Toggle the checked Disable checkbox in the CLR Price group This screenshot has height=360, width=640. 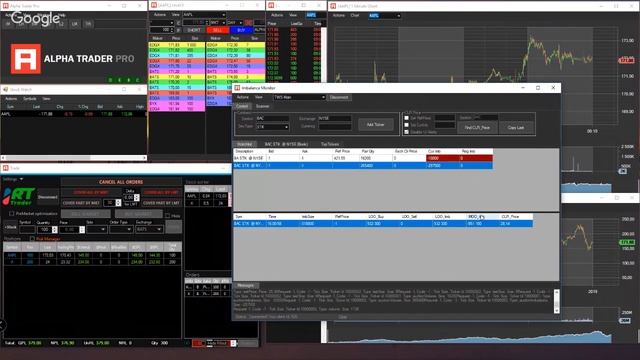(x=407, y=132)
